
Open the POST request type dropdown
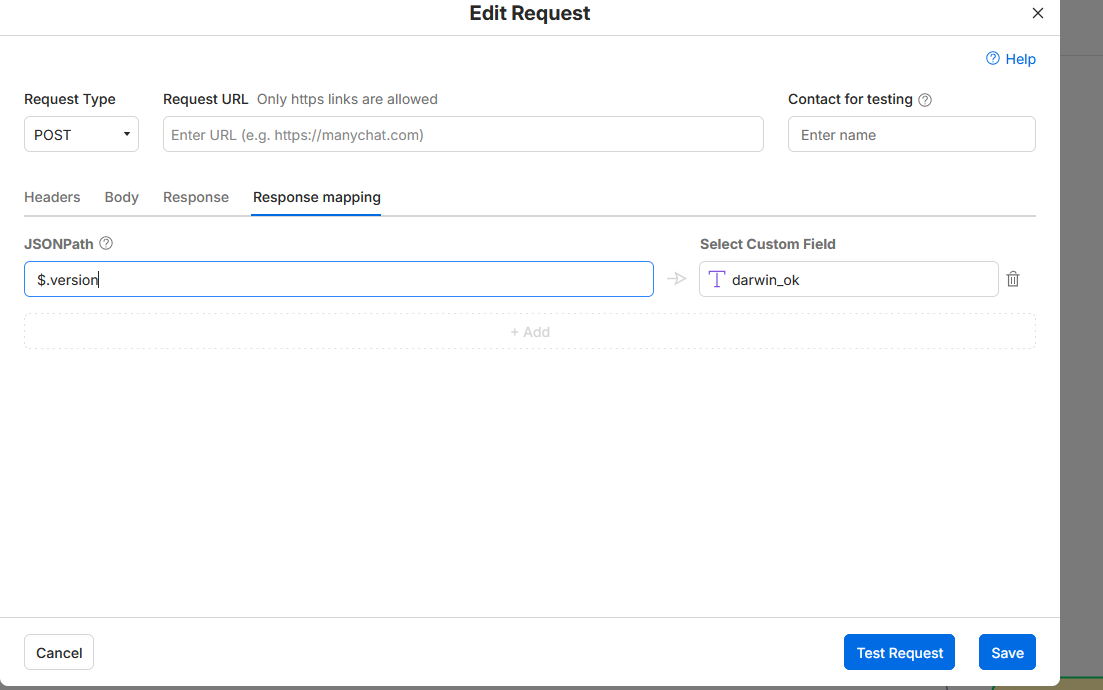[x=82, y=134]
